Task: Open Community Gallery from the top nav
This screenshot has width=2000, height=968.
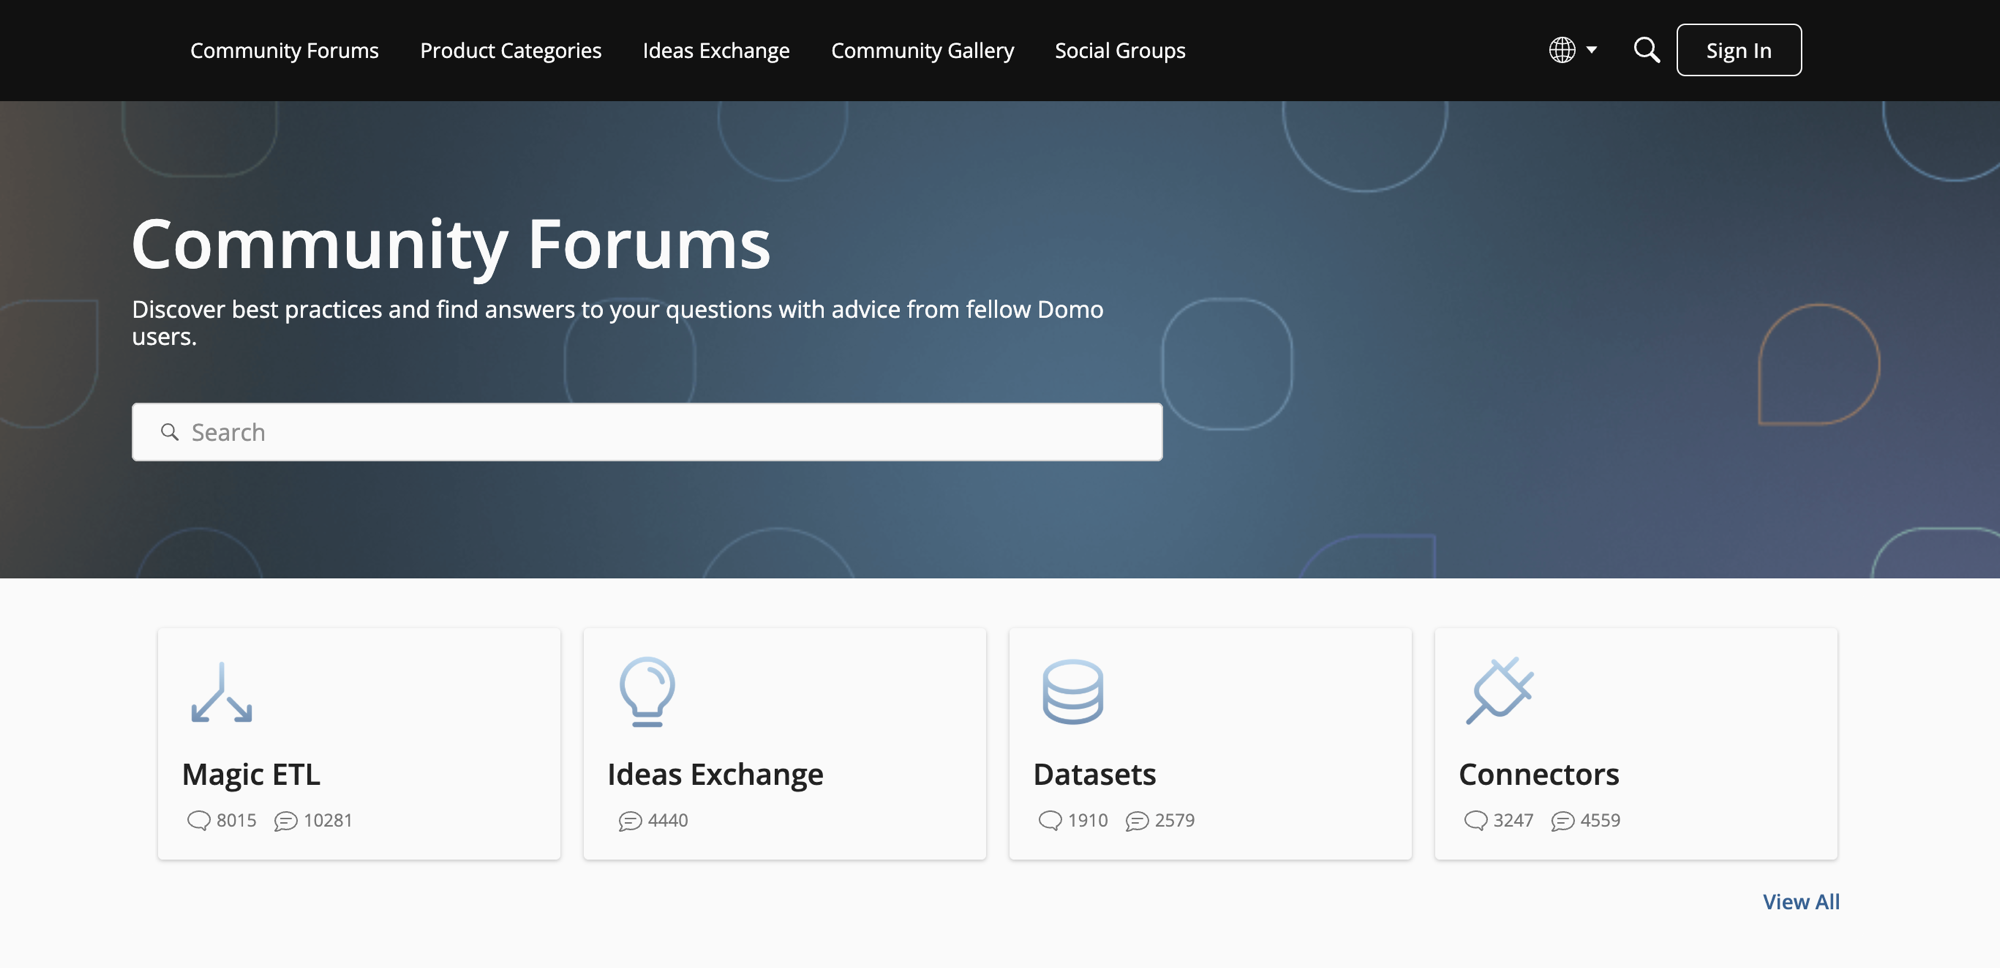Action: [922, 50]
